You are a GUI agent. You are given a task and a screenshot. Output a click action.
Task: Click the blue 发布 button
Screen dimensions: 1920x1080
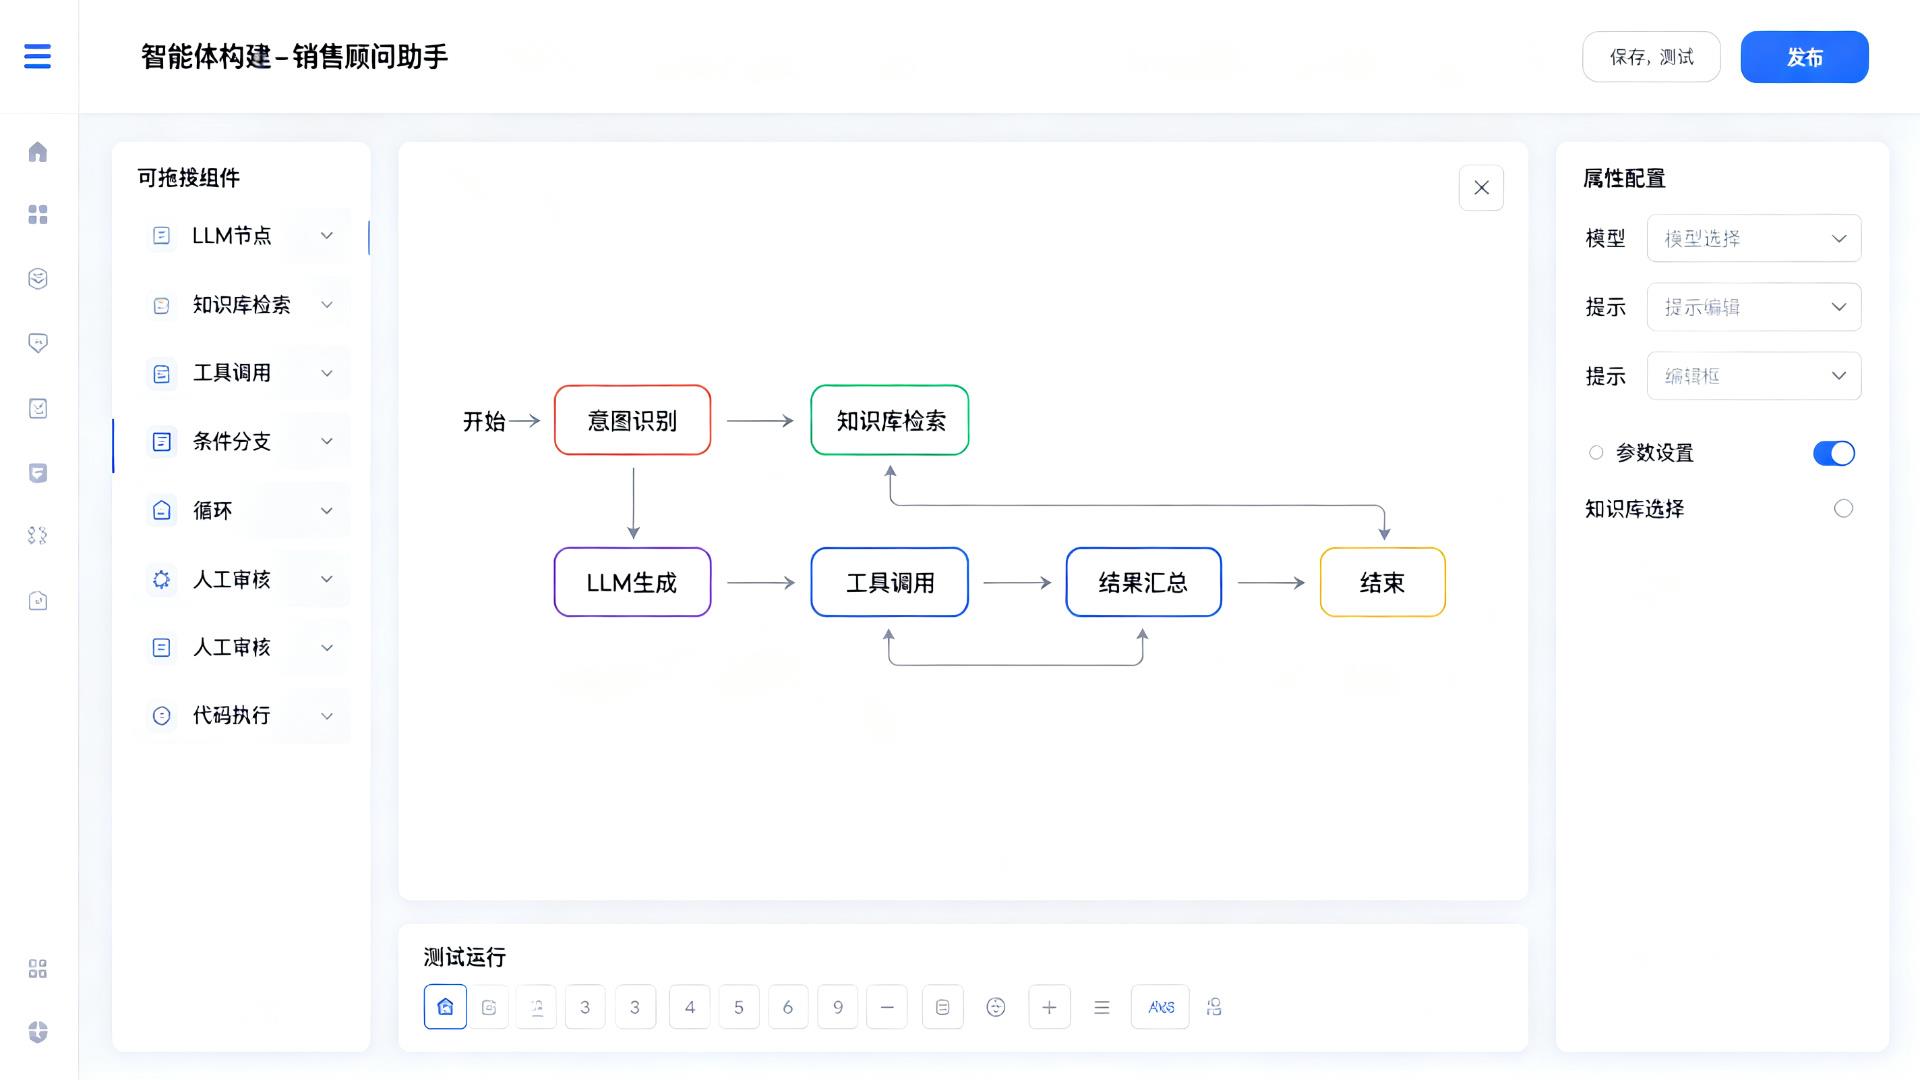coord(1804,57)
